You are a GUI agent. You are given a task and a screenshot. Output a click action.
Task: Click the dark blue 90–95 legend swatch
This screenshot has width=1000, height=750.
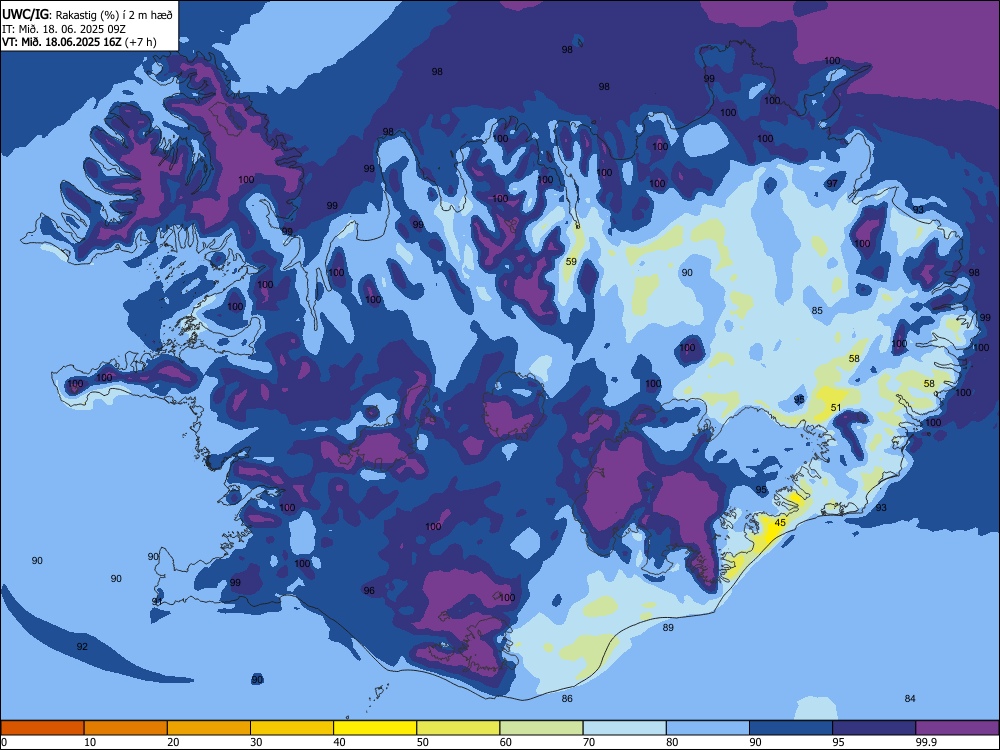click(791, 728)
